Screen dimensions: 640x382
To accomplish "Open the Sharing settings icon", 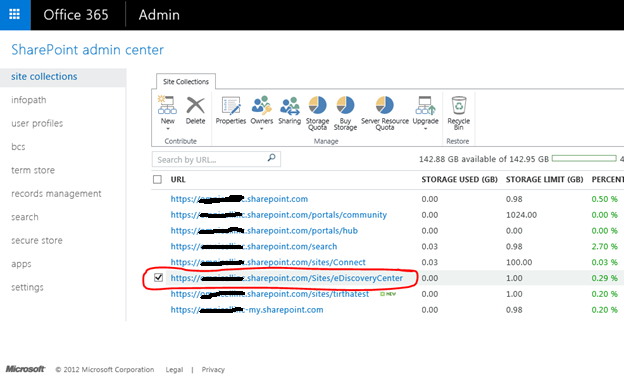I will 289,105.
